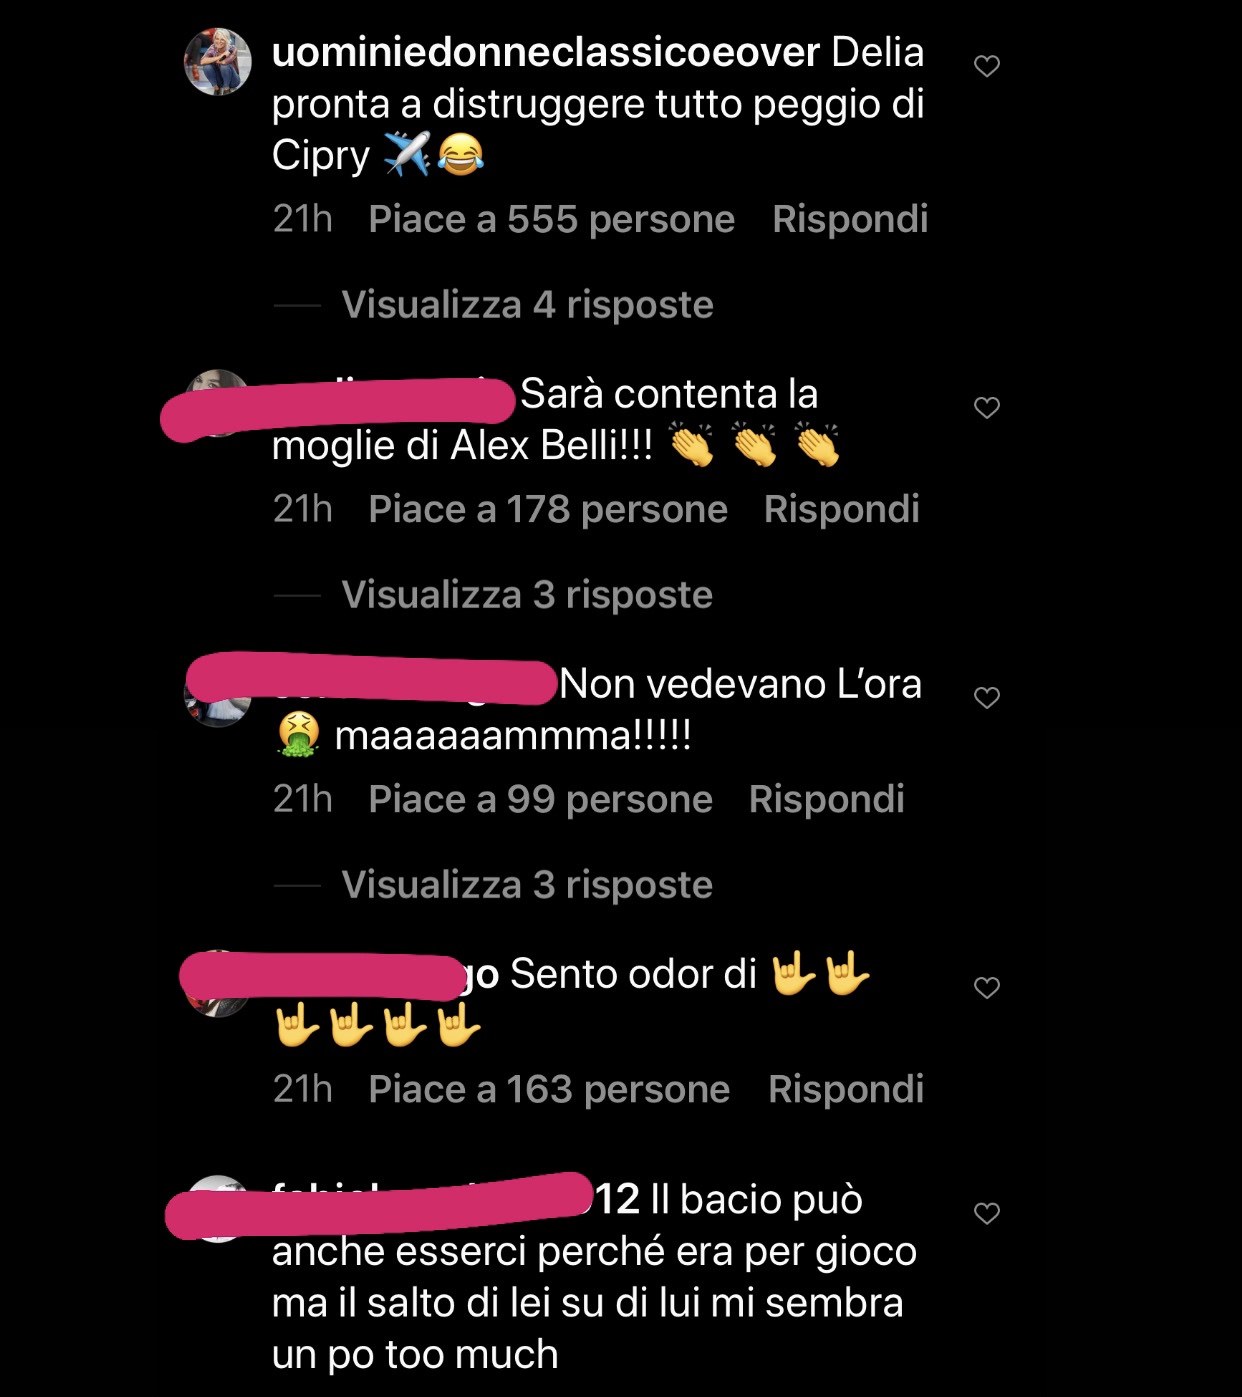
Task: View who liked: 'Piace a 555 persone'
Action: pyautogui.click(x=551, y=219)
